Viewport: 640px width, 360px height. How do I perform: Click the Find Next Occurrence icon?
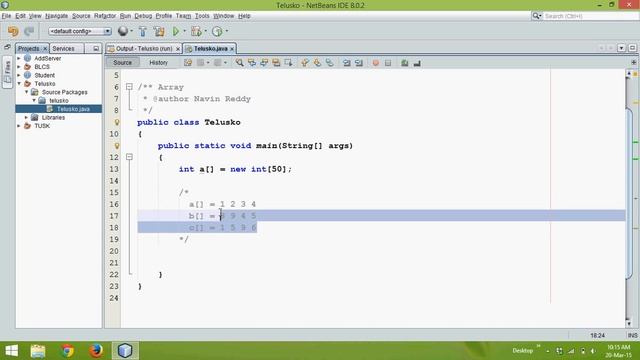click(x=264, y=63)
